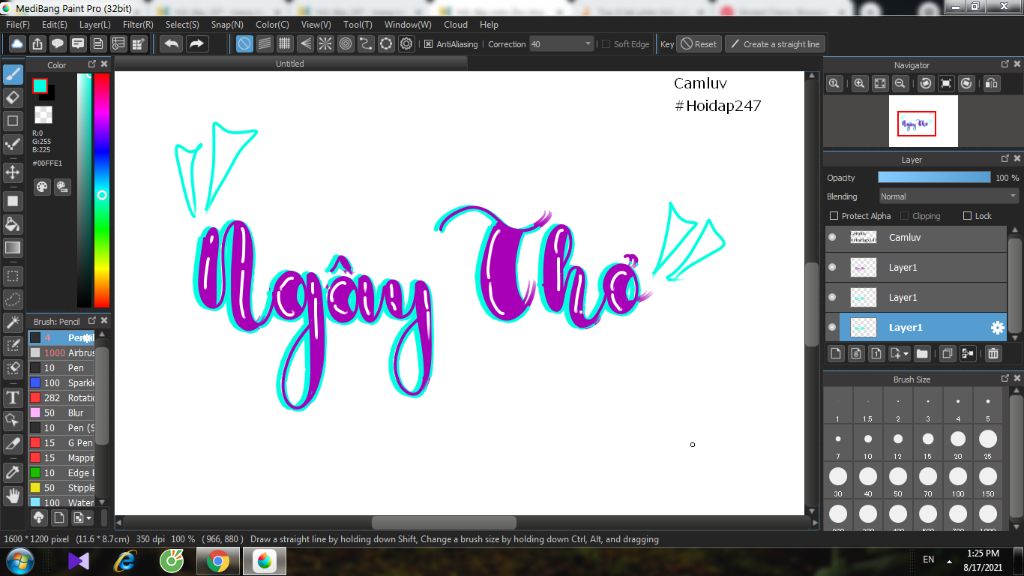Zoom out using Navigator magnifier minus

click(x=900, y=84)
